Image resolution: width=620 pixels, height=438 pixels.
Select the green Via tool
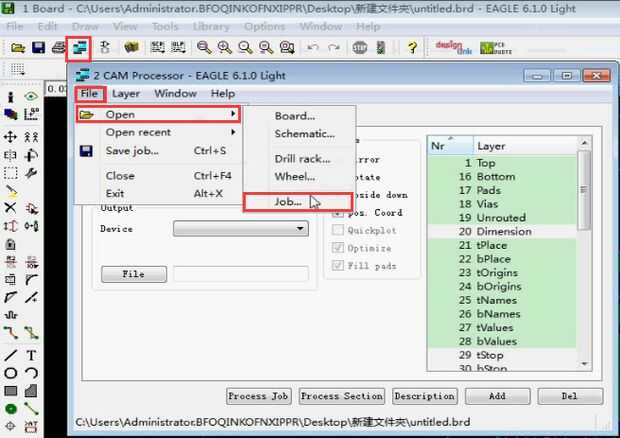tap(11, 408)
